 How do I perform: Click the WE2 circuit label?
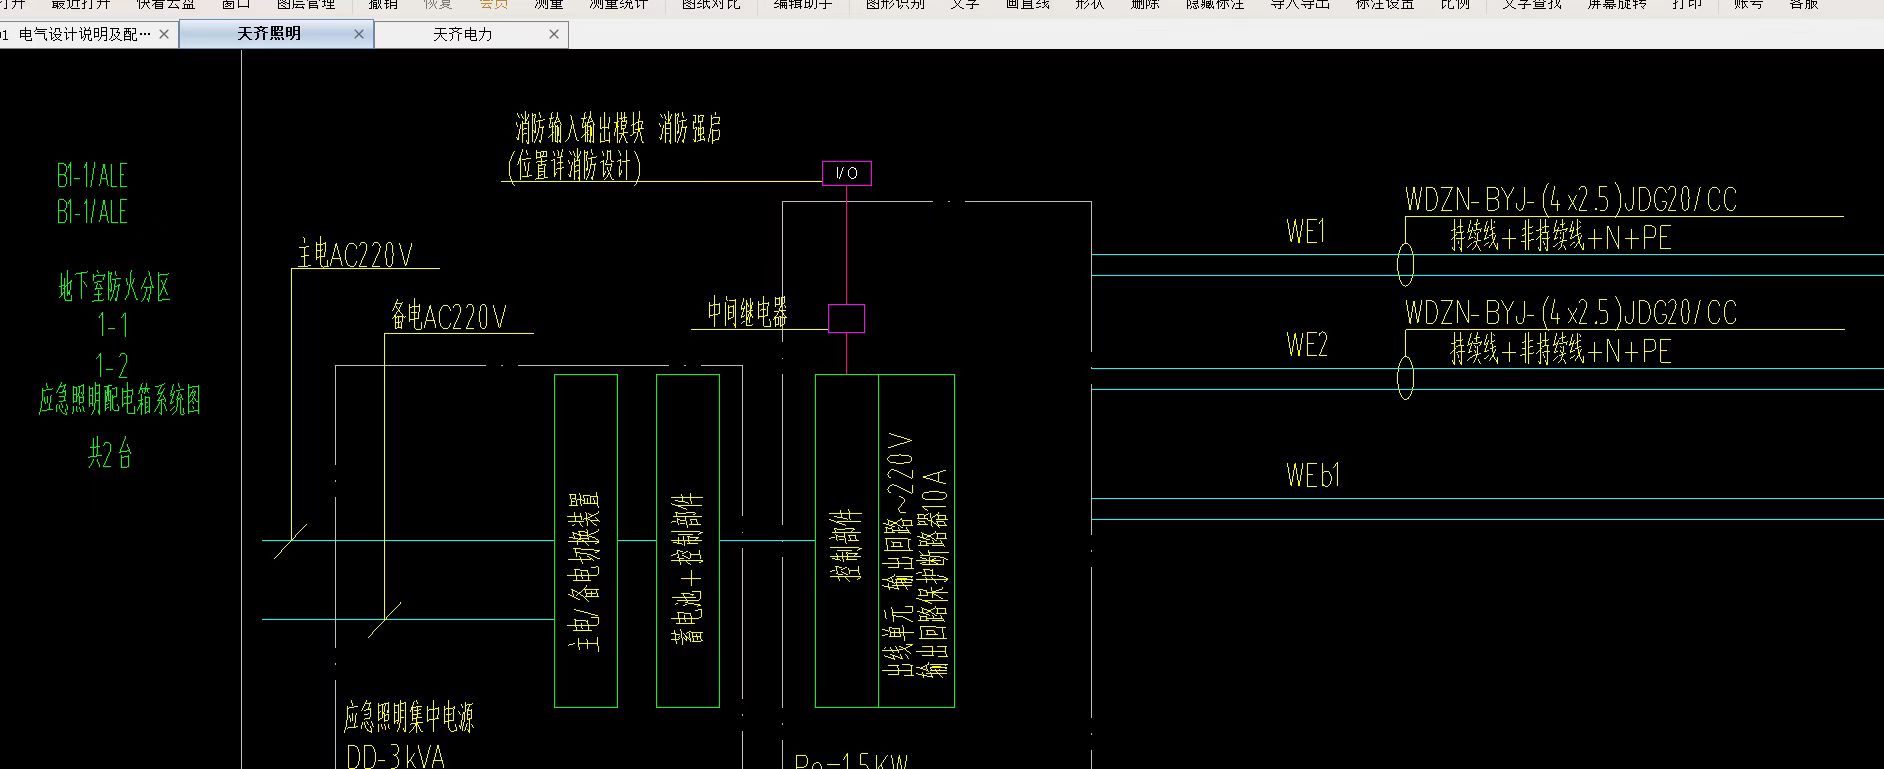pyautogui.click(x=1307, y=345)
